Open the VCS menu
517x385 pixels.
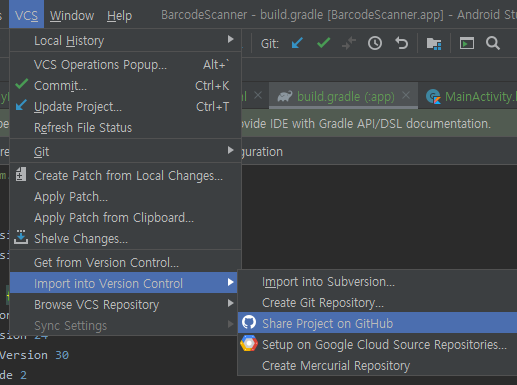pyautogui.click(x=26, y=15)
